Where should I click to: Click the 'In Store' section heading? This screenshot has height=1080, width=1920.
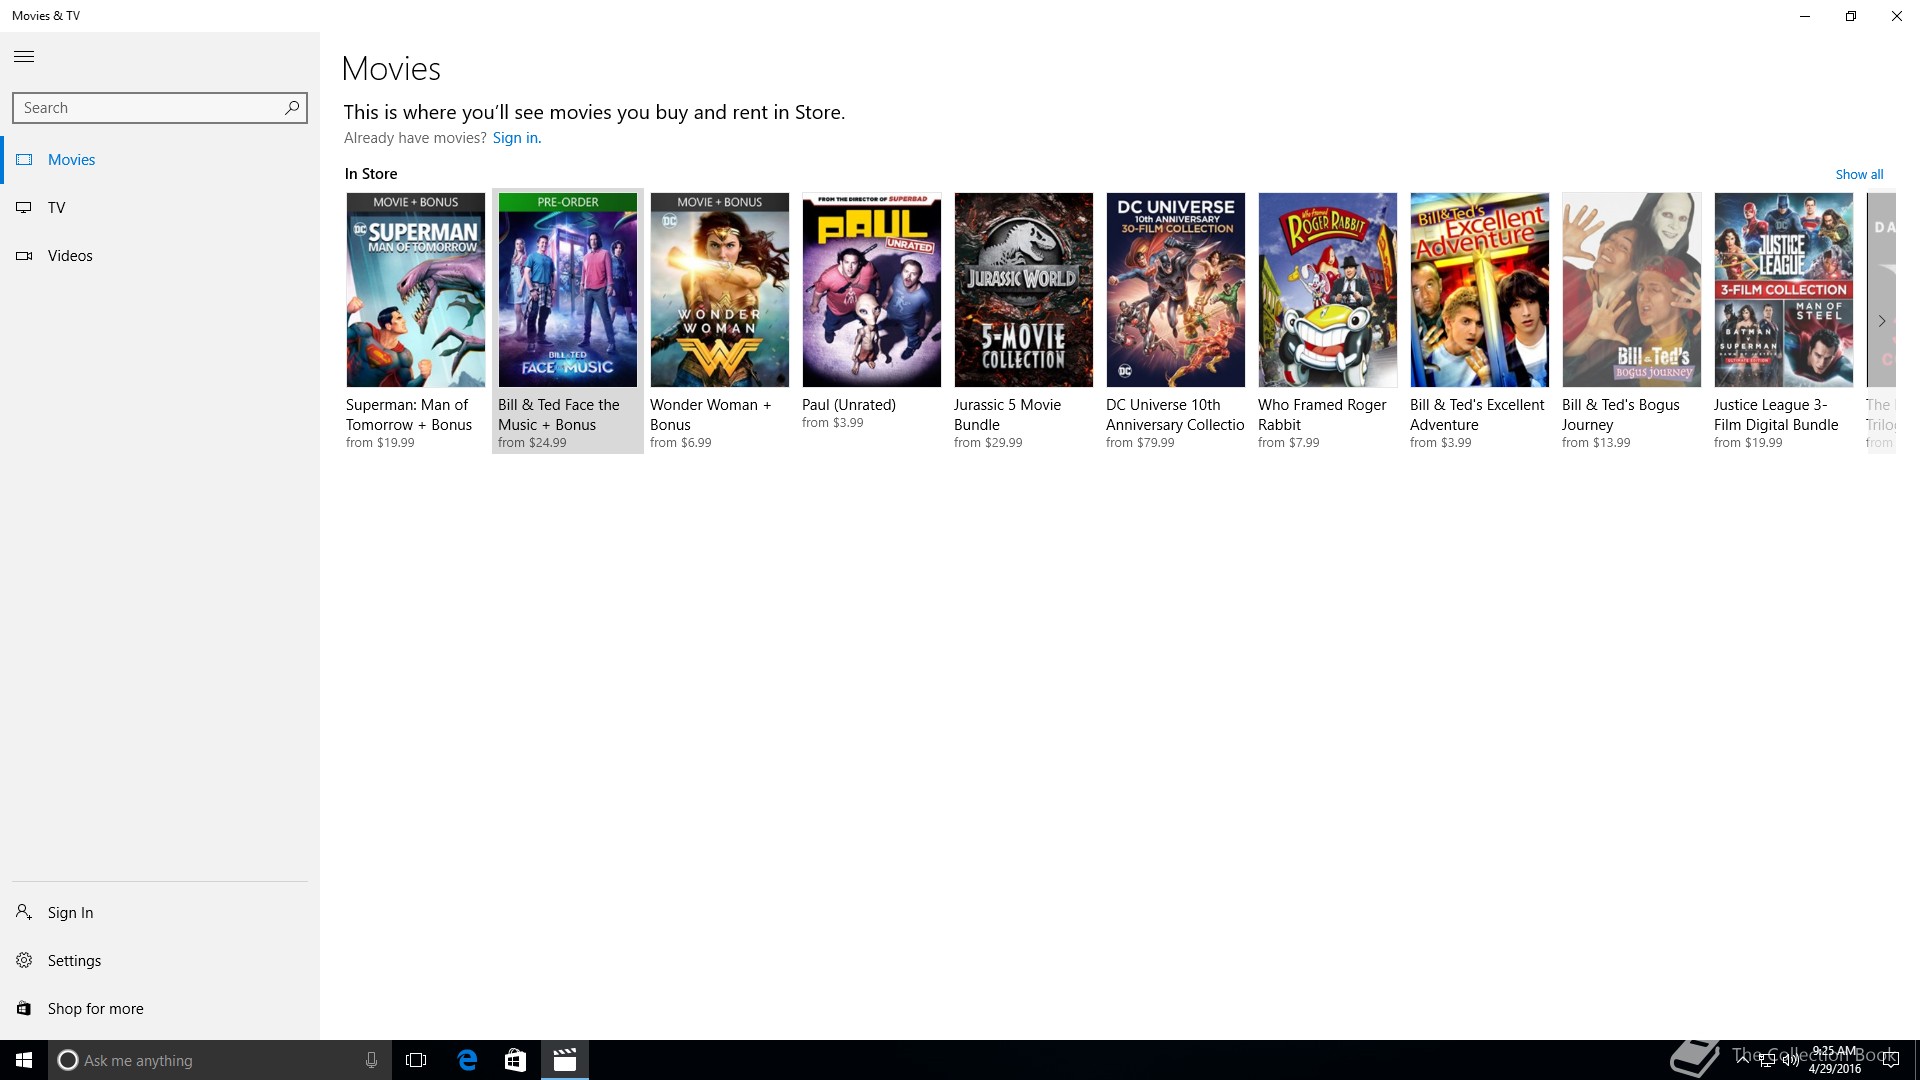pos(371,174)
